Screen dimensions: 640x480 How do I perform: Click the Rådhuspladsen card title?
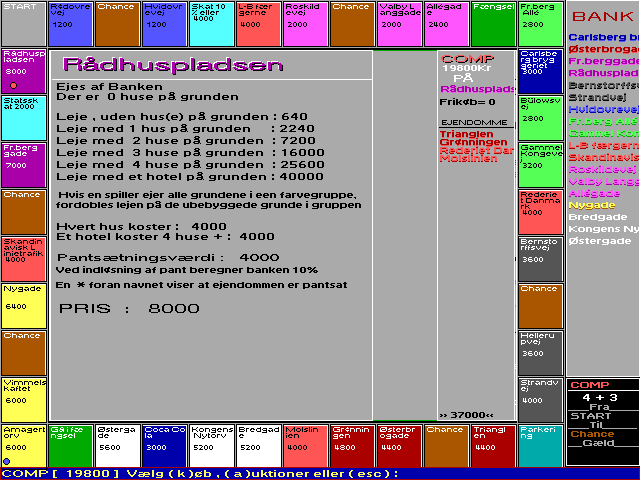click(173, 65)
